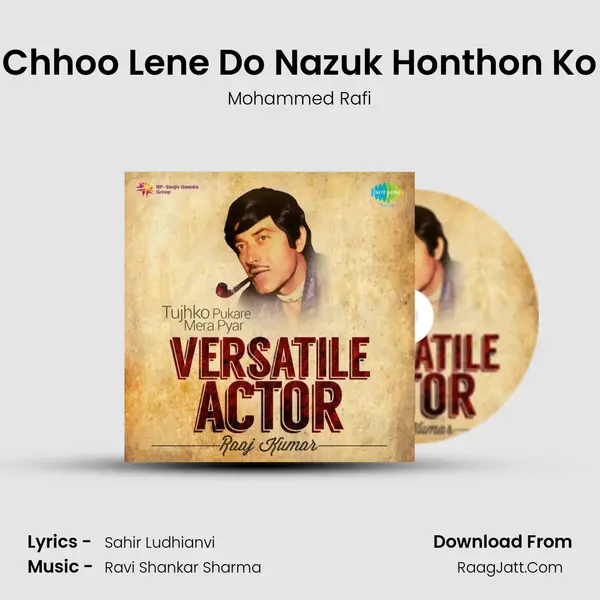Click the RP-Sanjiv Goenka Group logo
The height and width of the screenshot is (600, 600).
point(167,189)
